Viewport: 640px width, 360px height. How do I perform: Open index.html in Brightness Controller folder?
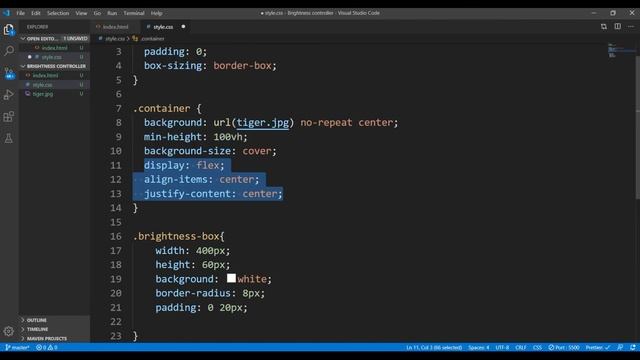point(54,76)
